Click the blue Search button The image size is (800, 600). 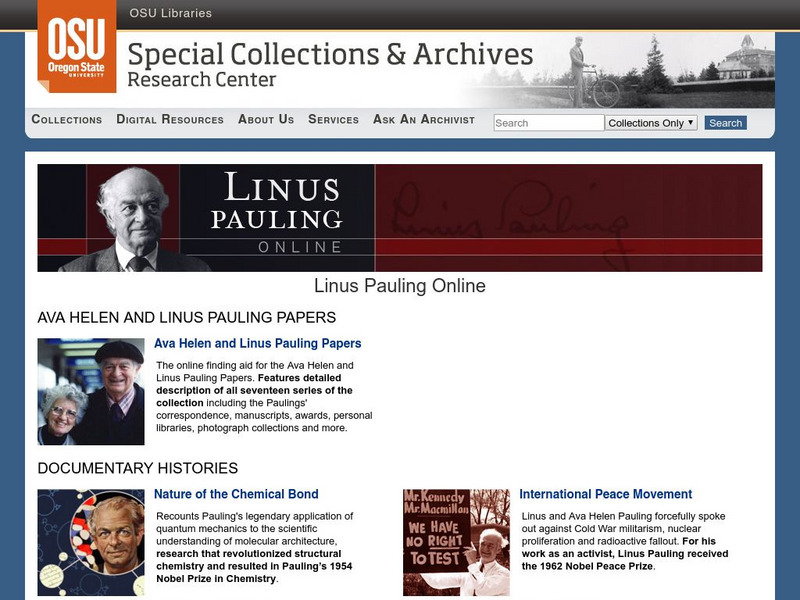click(x=726, y=123)
